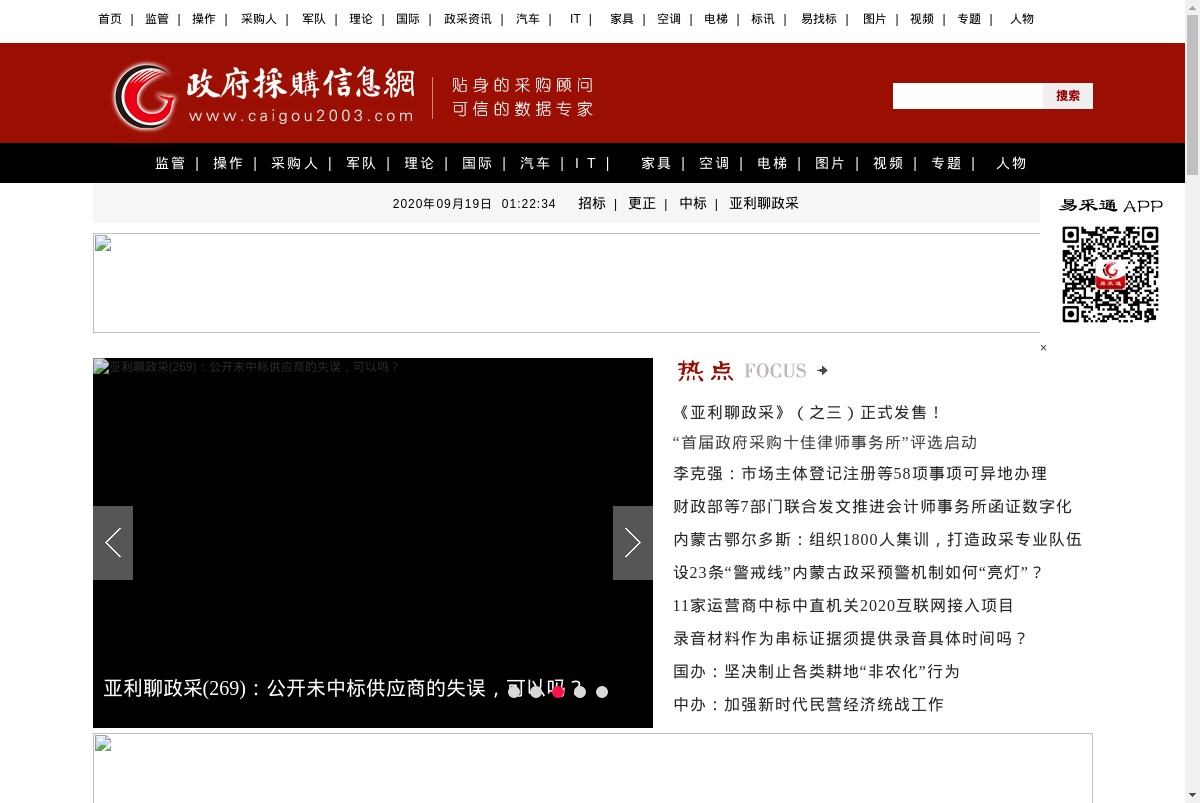This screenshot has height=803, width=1200.
Task: Open 财政部等7部门联合发文 headline
Action: pyautogui.click(x=872, y=507)
